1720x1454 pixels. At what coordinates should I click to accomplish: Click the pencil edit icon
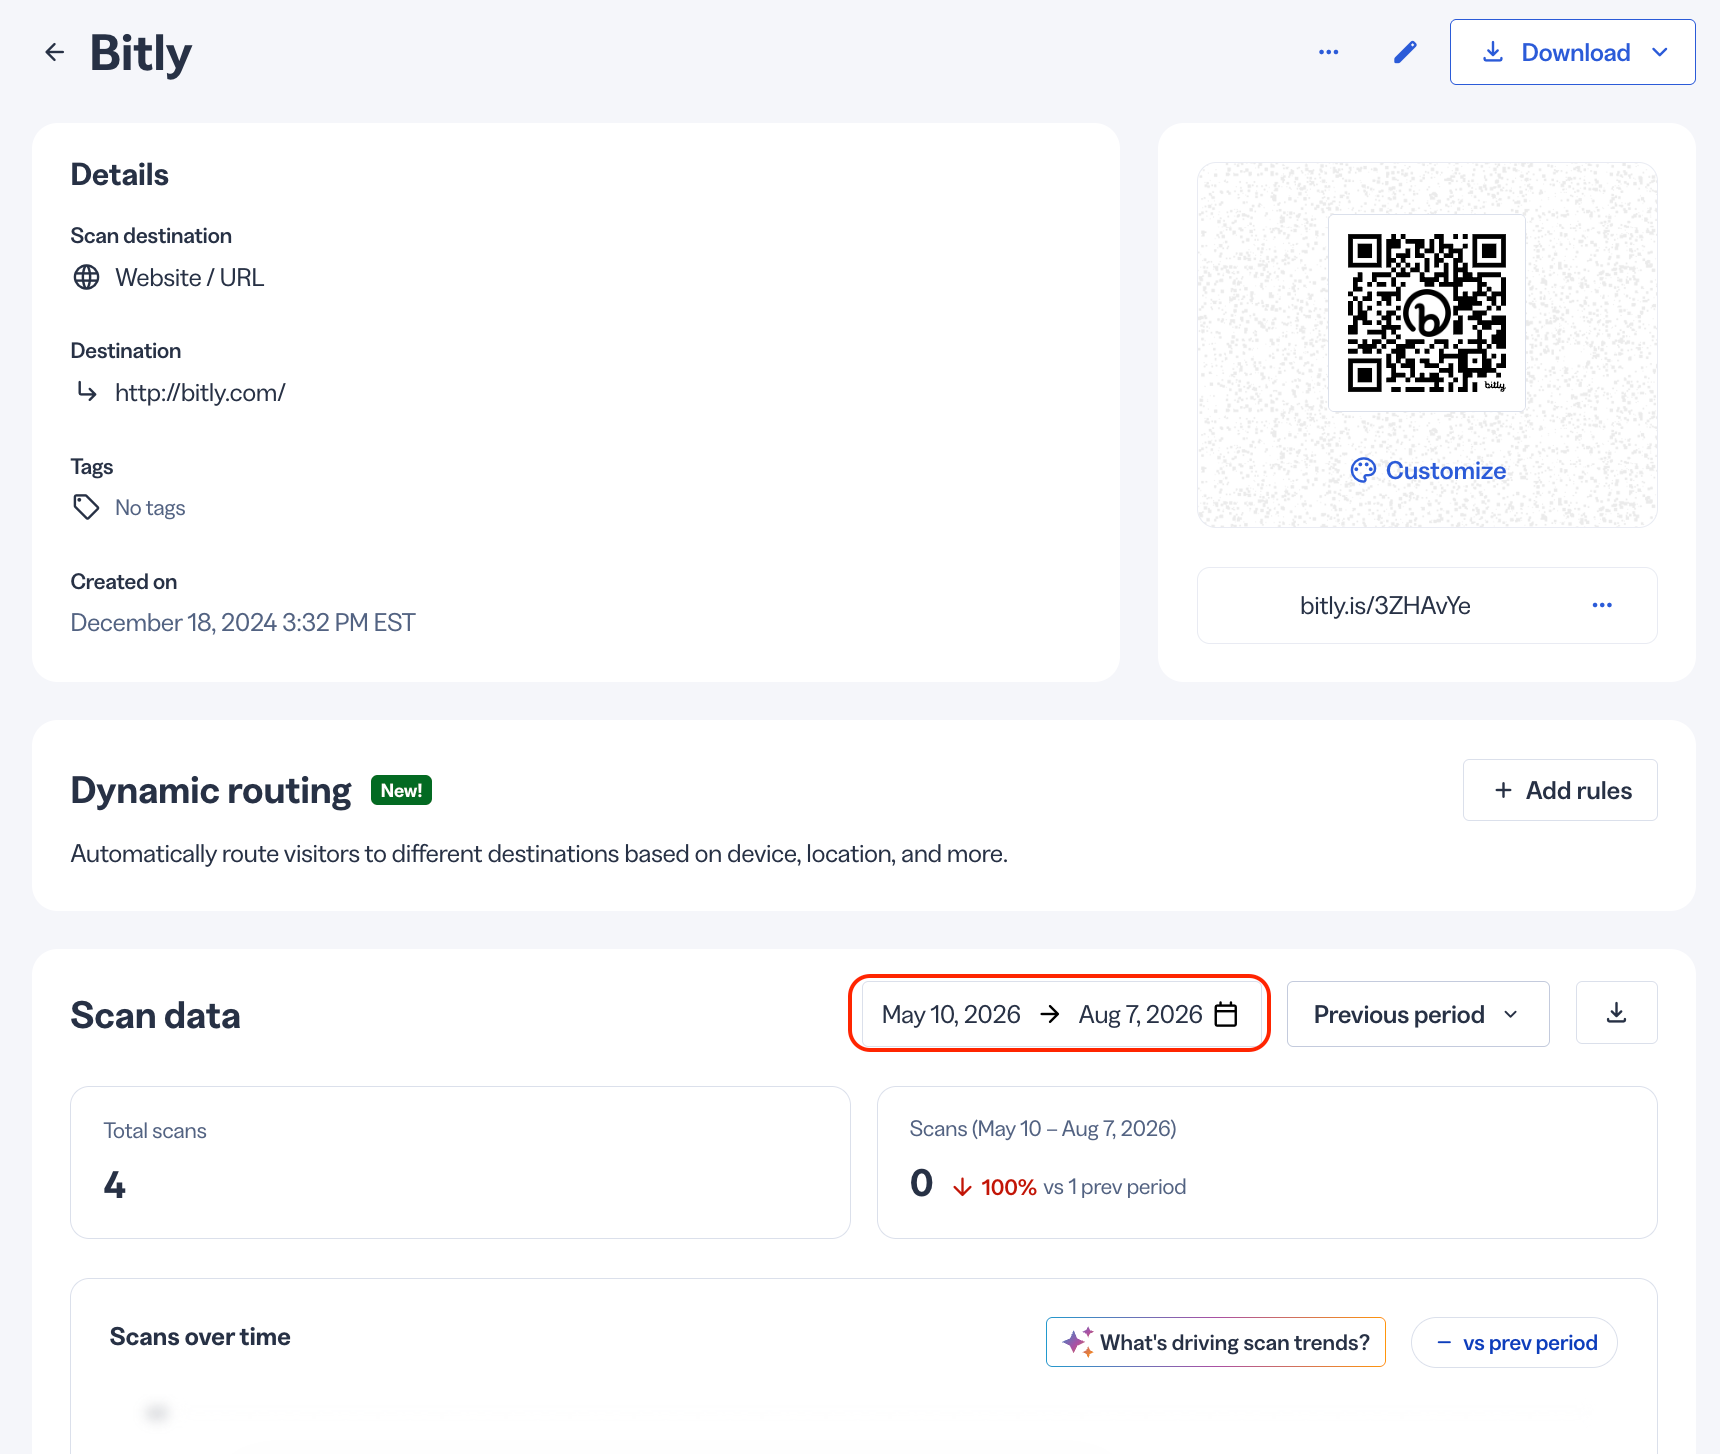click(x=1405, y=52)
